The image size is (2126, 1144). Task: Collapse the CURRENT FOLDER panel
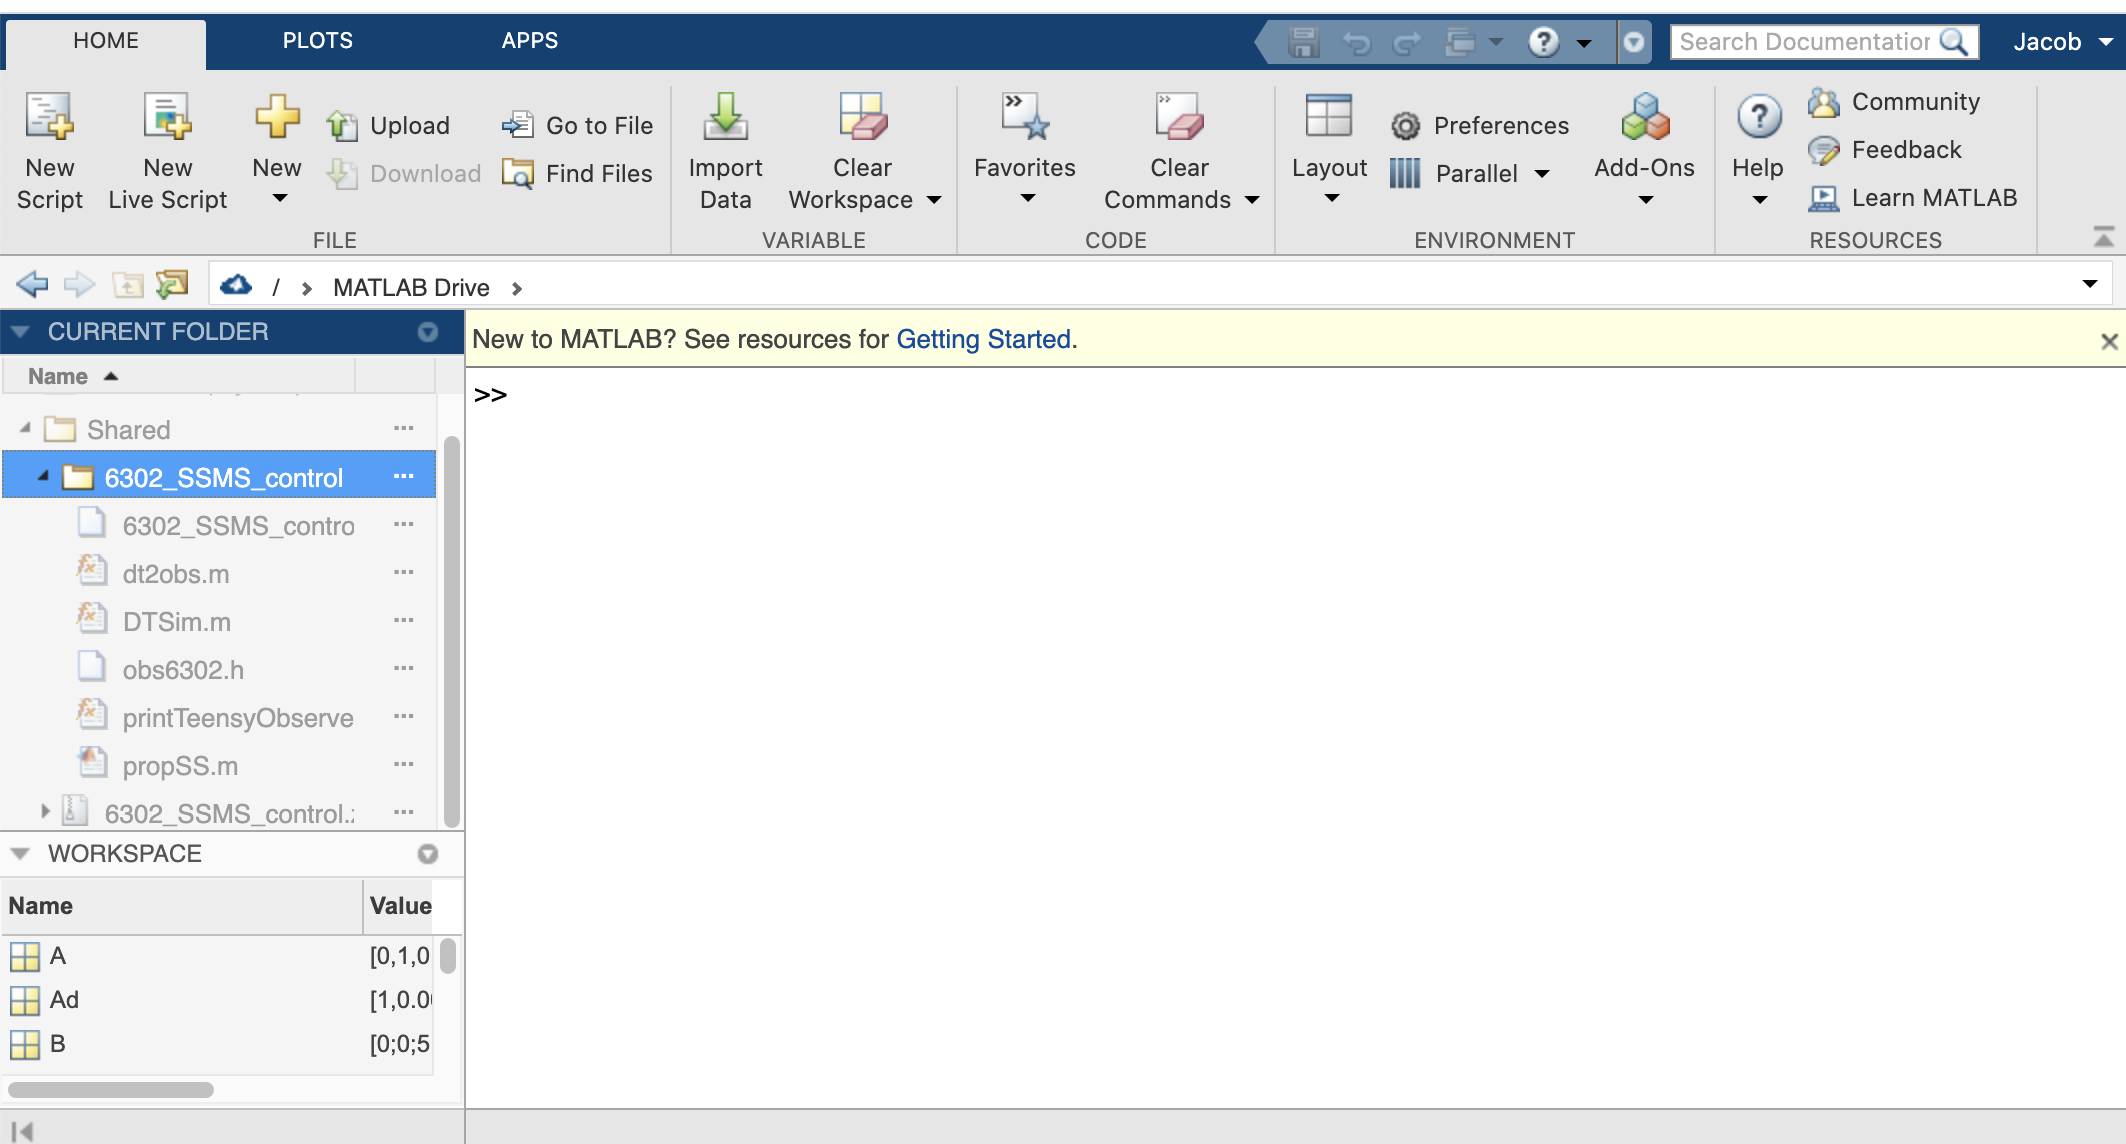[x=20, y=332]
